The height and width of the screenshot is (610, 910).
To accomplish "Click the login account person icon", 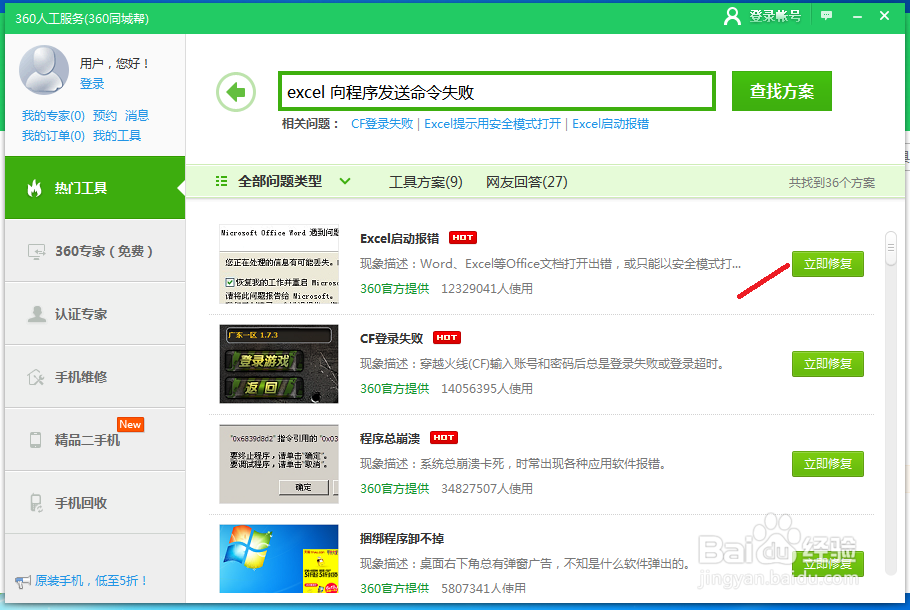I will 732,16.
